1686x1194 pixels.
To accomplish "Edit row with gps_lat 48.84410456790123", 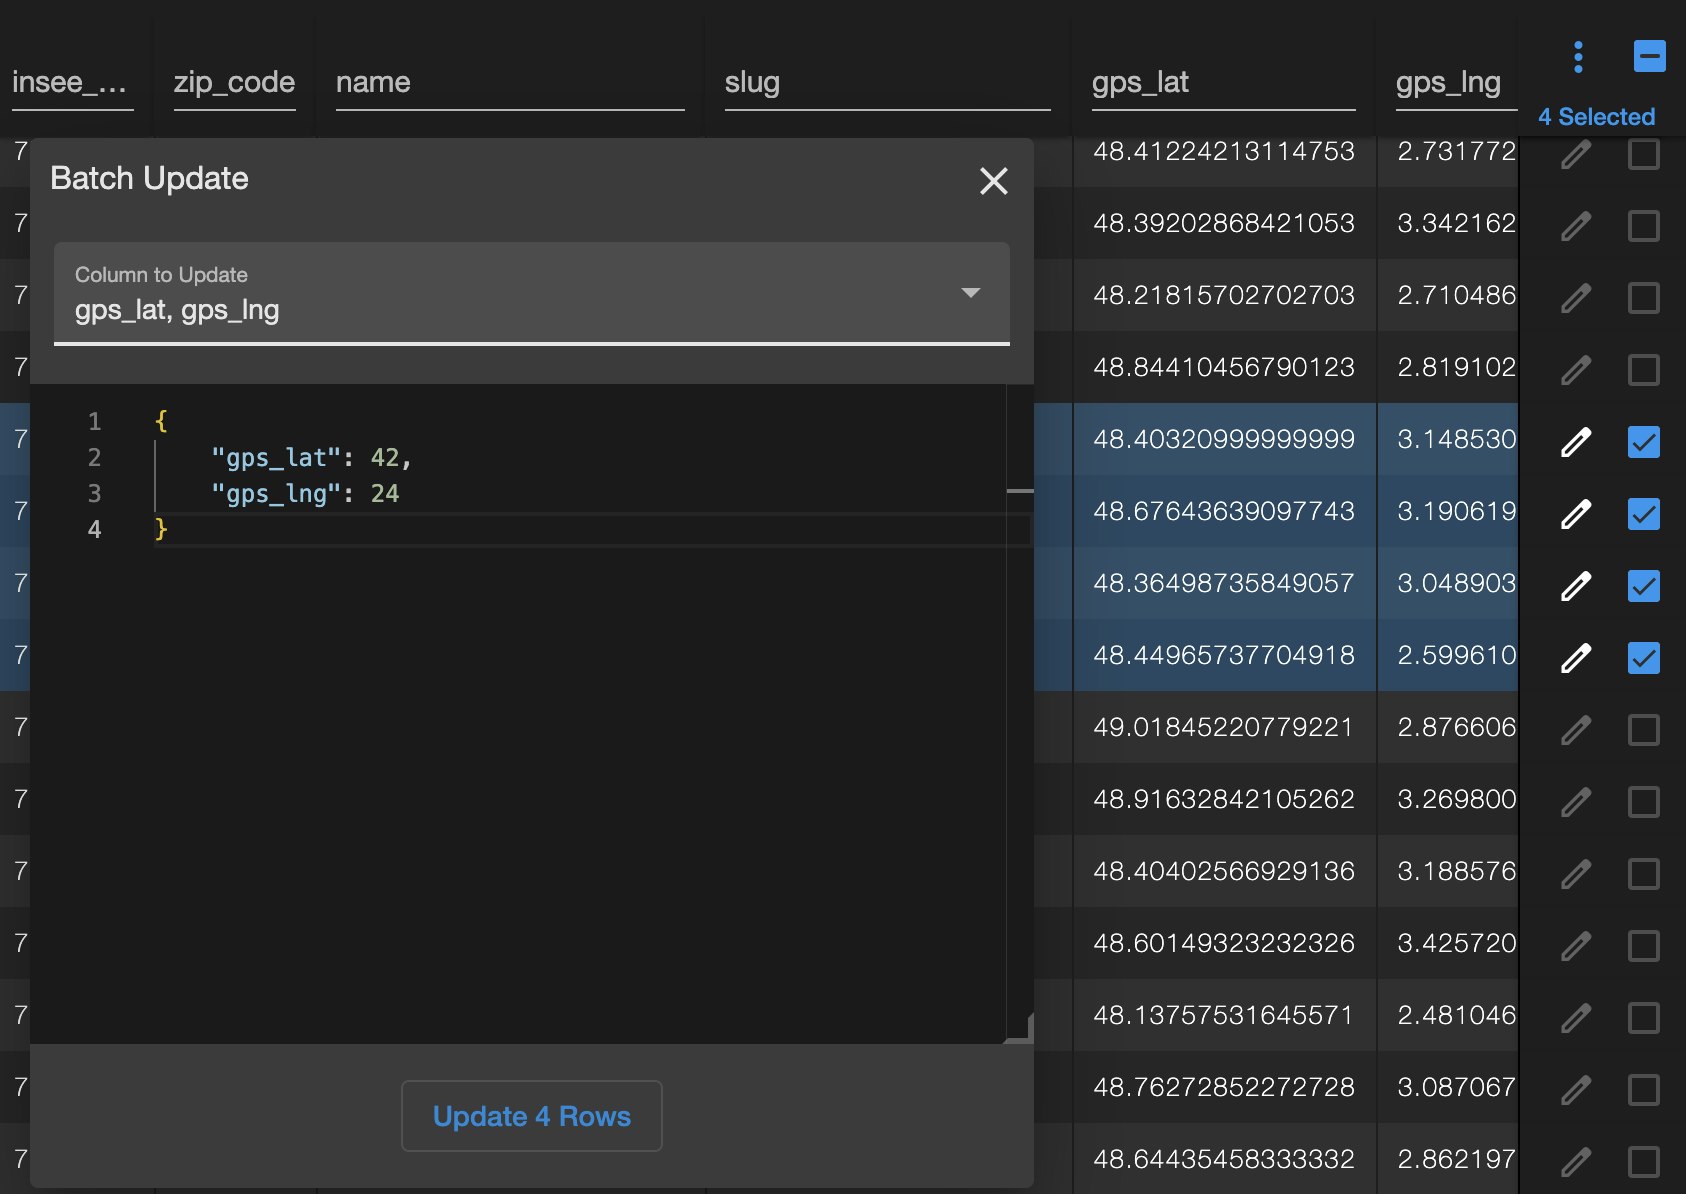I will [1576, 370].
